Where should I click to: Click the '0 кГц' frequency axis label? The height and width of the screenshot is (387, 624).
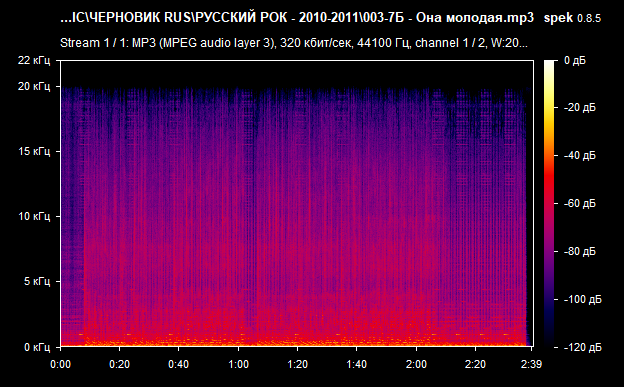point(37,347)
